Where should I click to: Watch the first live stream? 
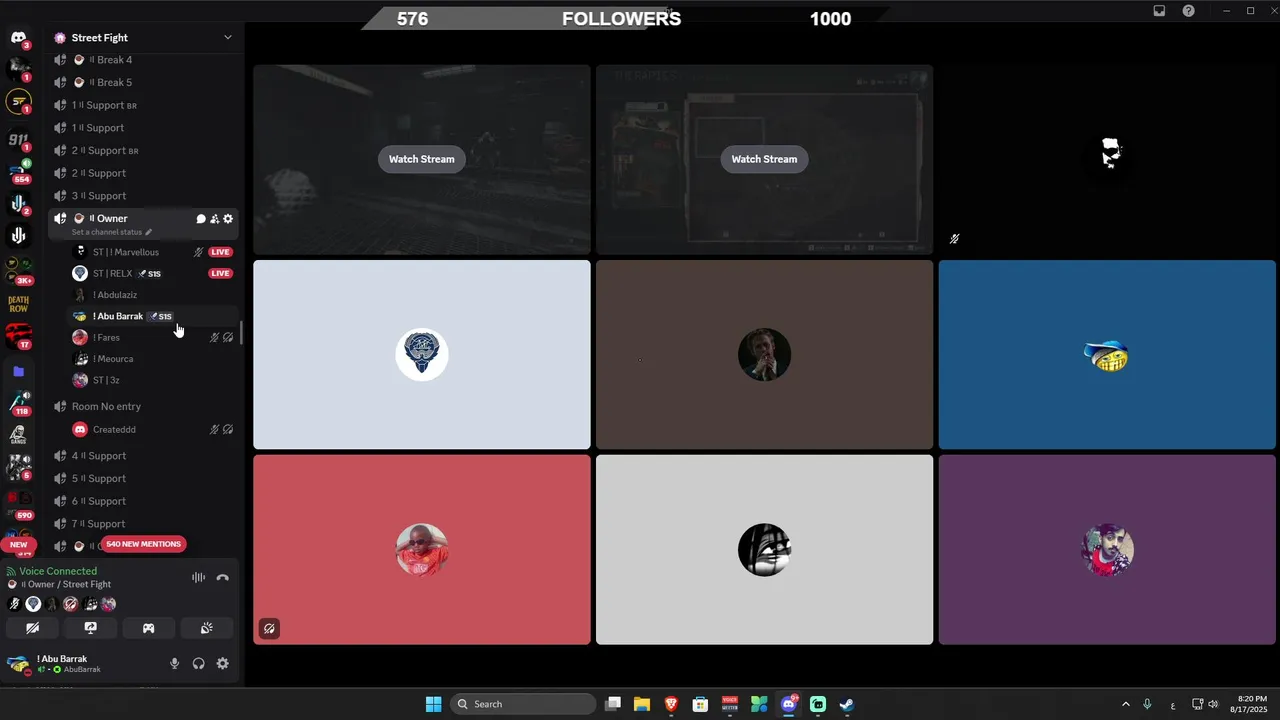point(421,159)
